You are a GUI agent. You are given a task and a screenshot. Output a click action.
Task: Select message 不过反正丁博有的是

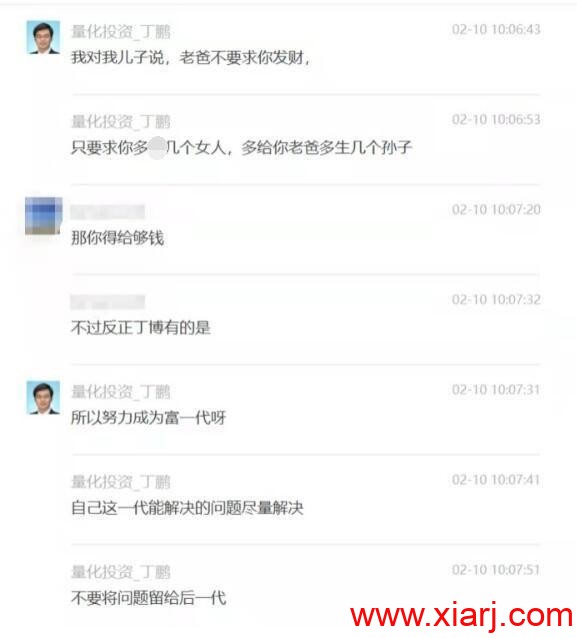coord(141,328)
